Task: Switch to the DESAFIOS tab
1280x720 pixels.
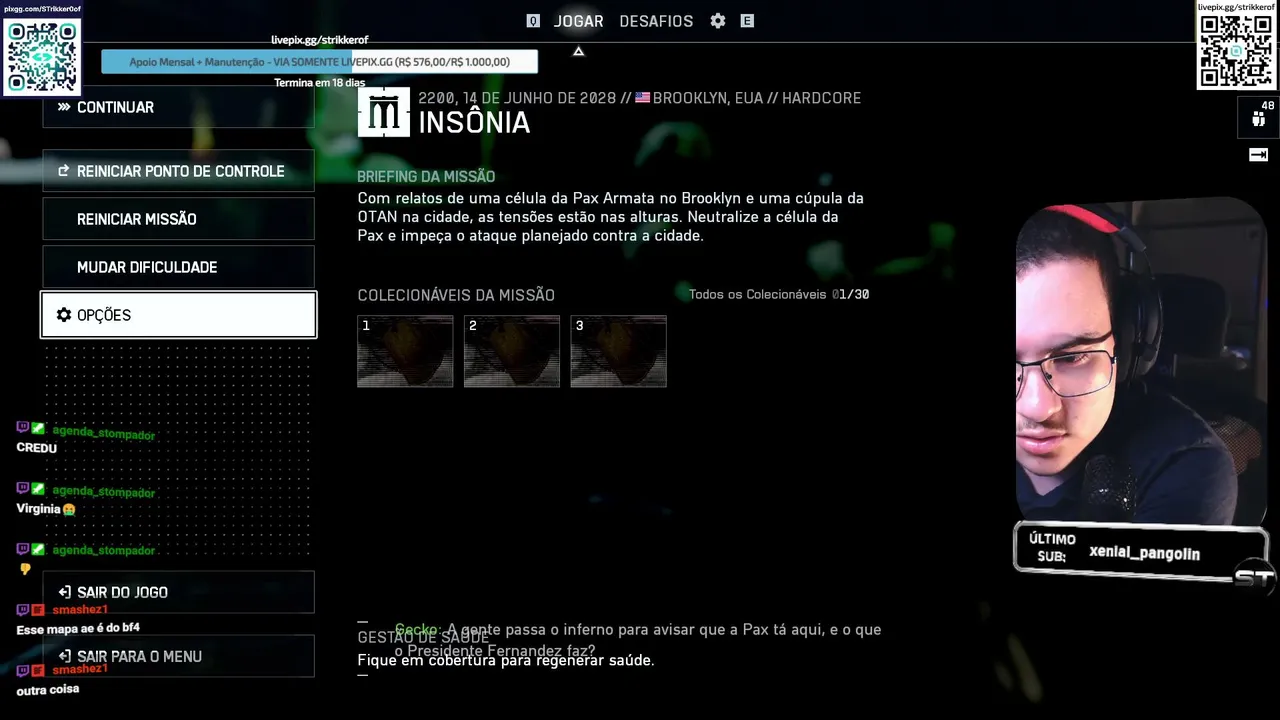Action: tap(656, 21)
